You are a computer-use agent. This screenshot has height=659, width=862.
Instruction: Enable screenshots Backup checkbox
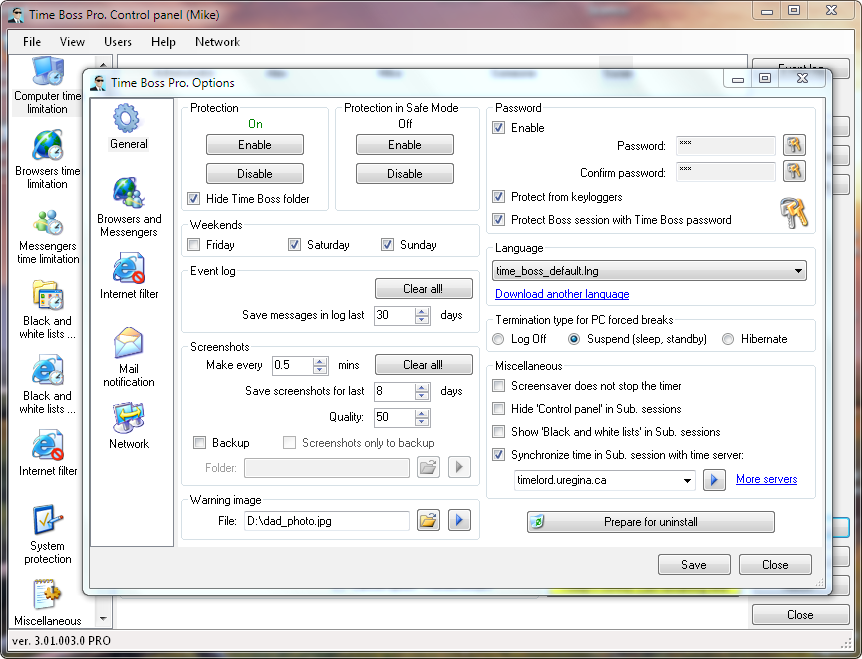[200, 442]
